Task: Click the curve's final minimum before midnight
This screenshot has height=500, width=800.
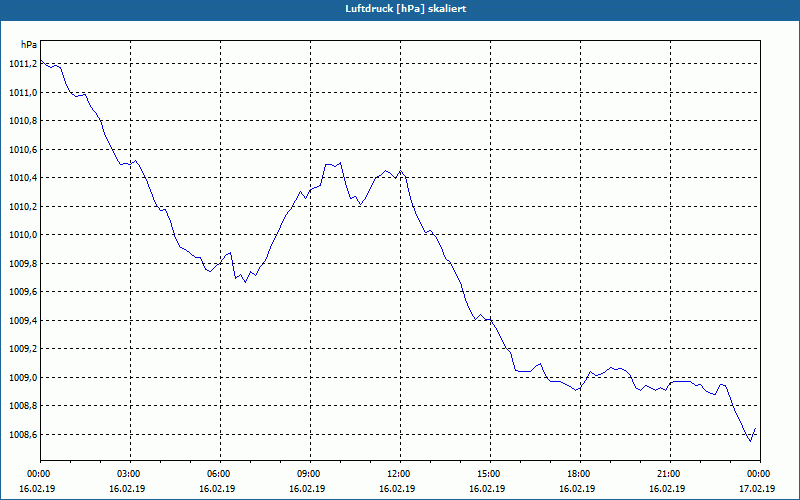Action: pos(750,441)
